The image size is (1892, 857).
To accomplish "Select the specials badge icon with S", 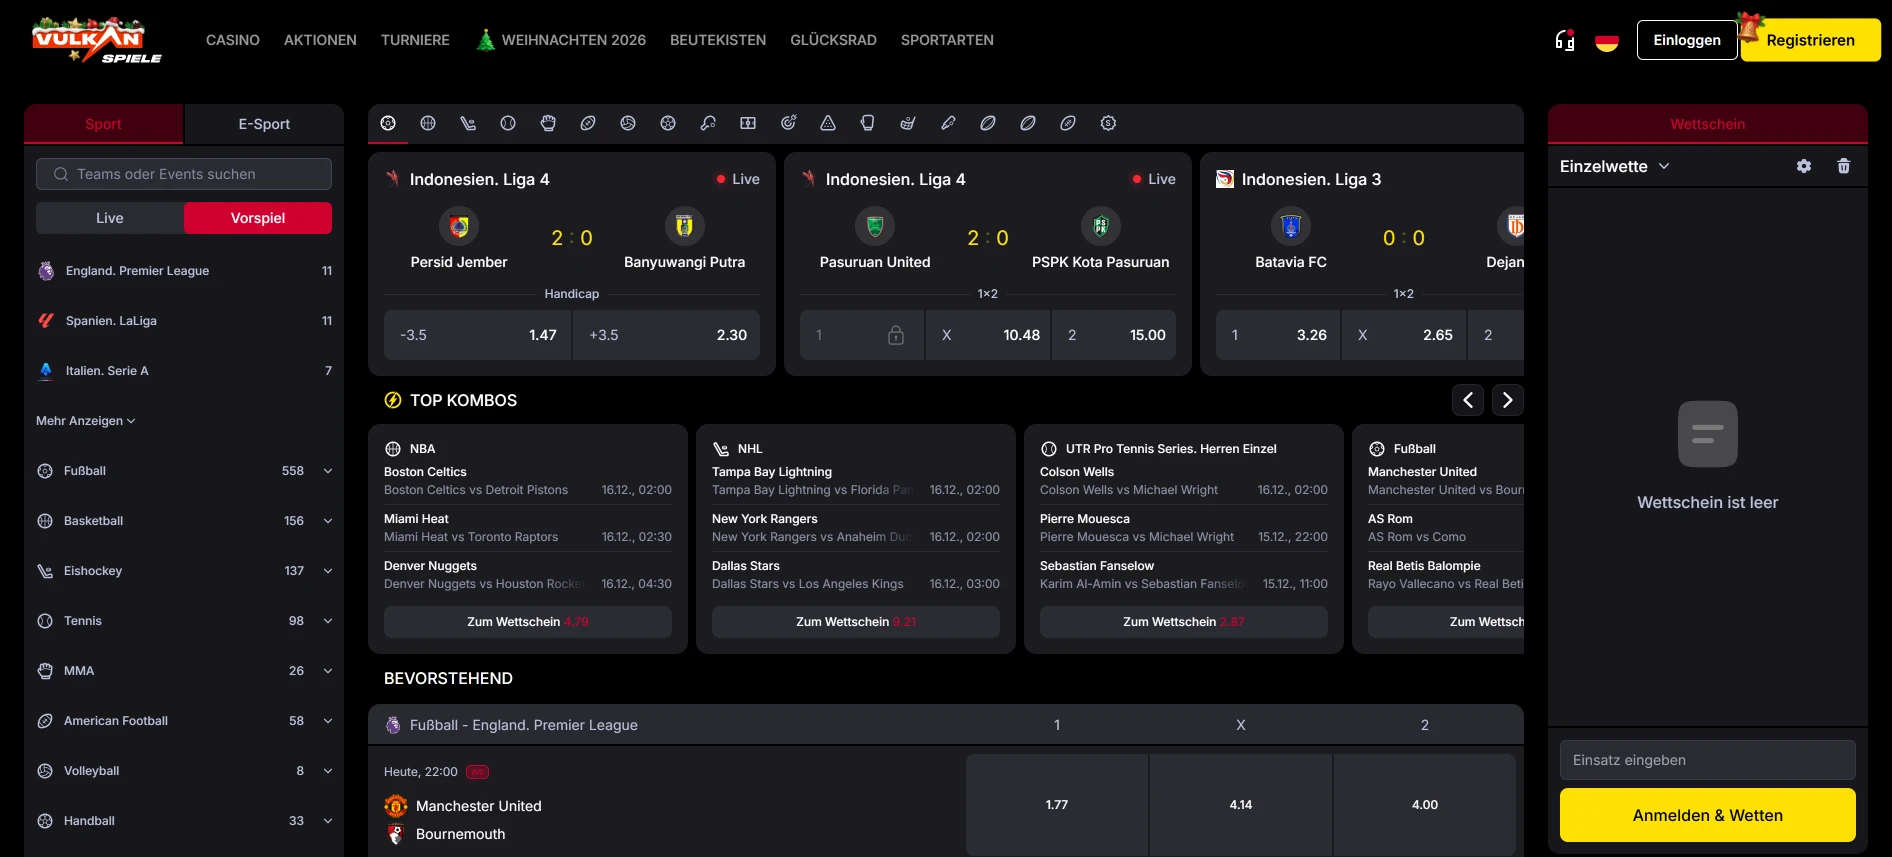I will click(1108, 123).
